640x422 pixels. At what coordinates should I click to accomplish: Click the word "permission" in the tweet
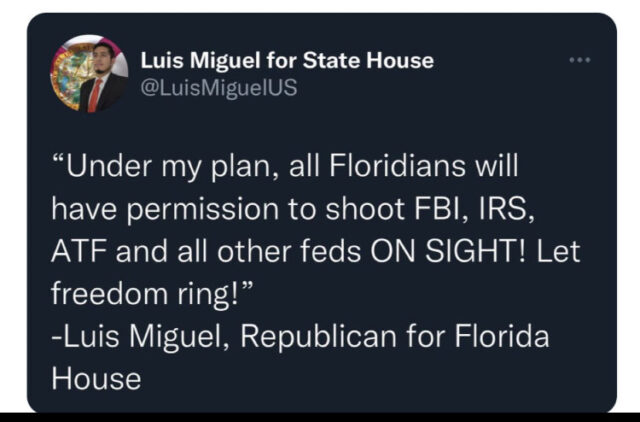[203, 210]
